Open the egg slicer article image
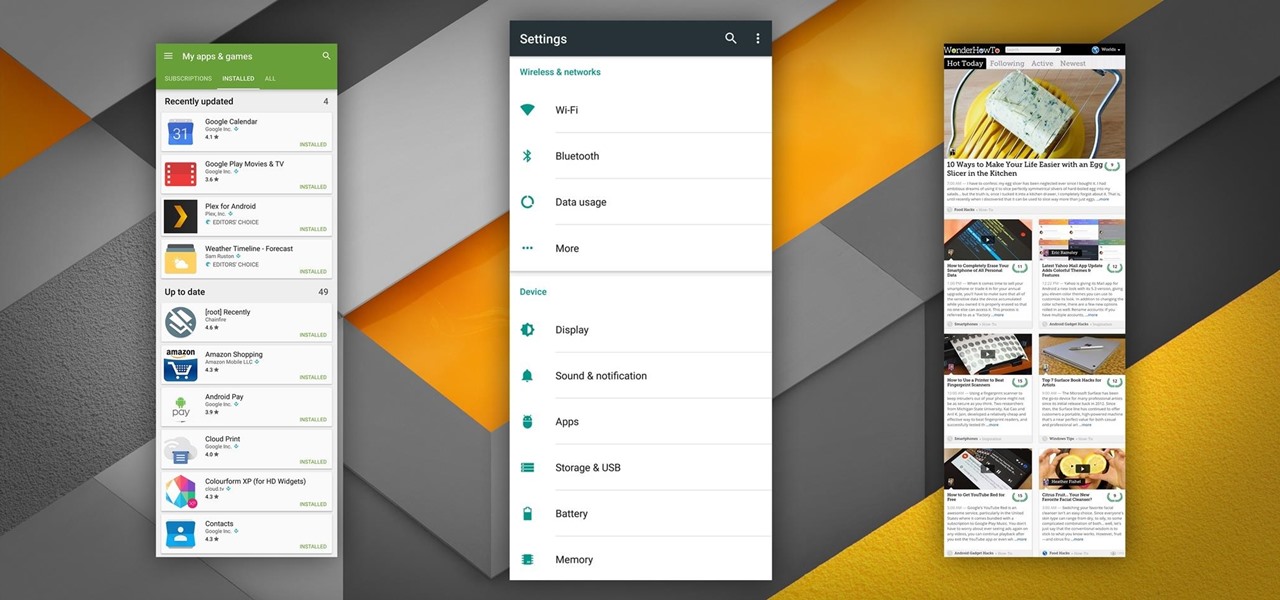 1035,115
